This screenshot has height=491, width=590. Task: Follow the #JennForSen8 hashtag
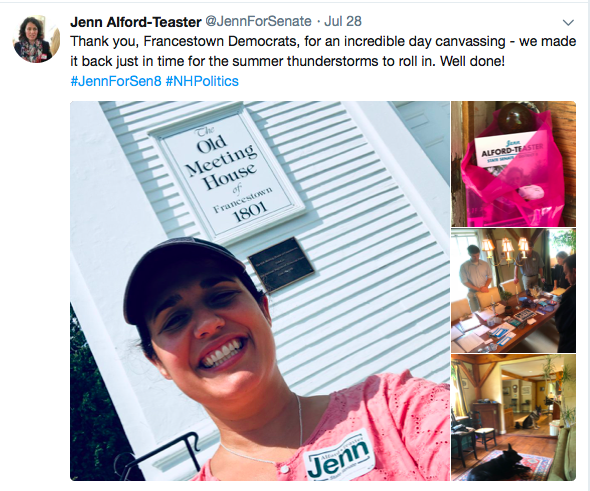click(116, 81)
